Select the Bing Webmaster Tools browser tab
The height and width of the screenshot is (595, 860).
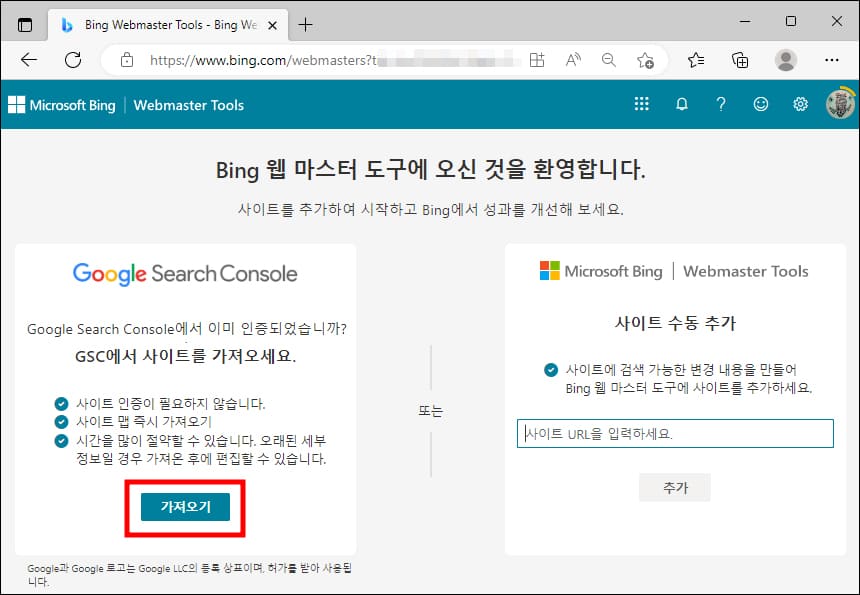point(160,24)
